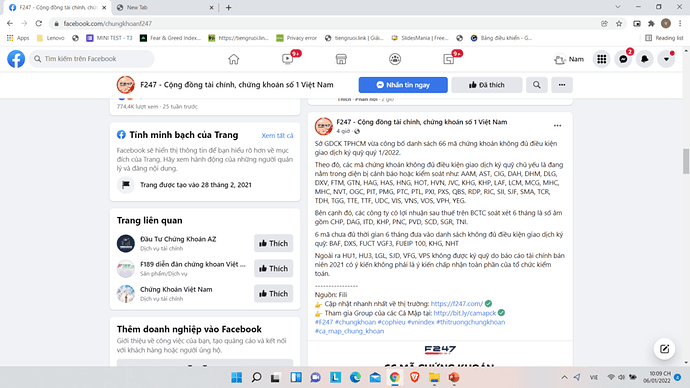Open the Messenger icon with notification badge

623,59
